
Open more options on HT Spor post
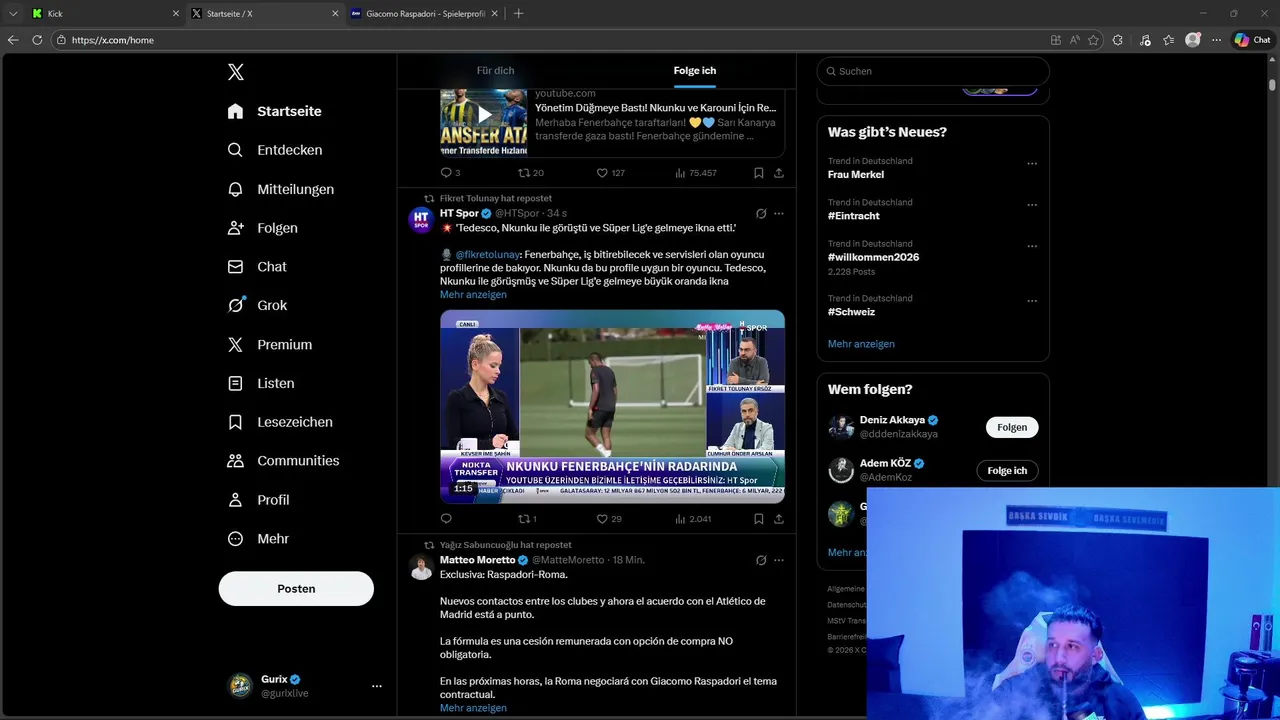pyautogui.click(x=779, y=213)
